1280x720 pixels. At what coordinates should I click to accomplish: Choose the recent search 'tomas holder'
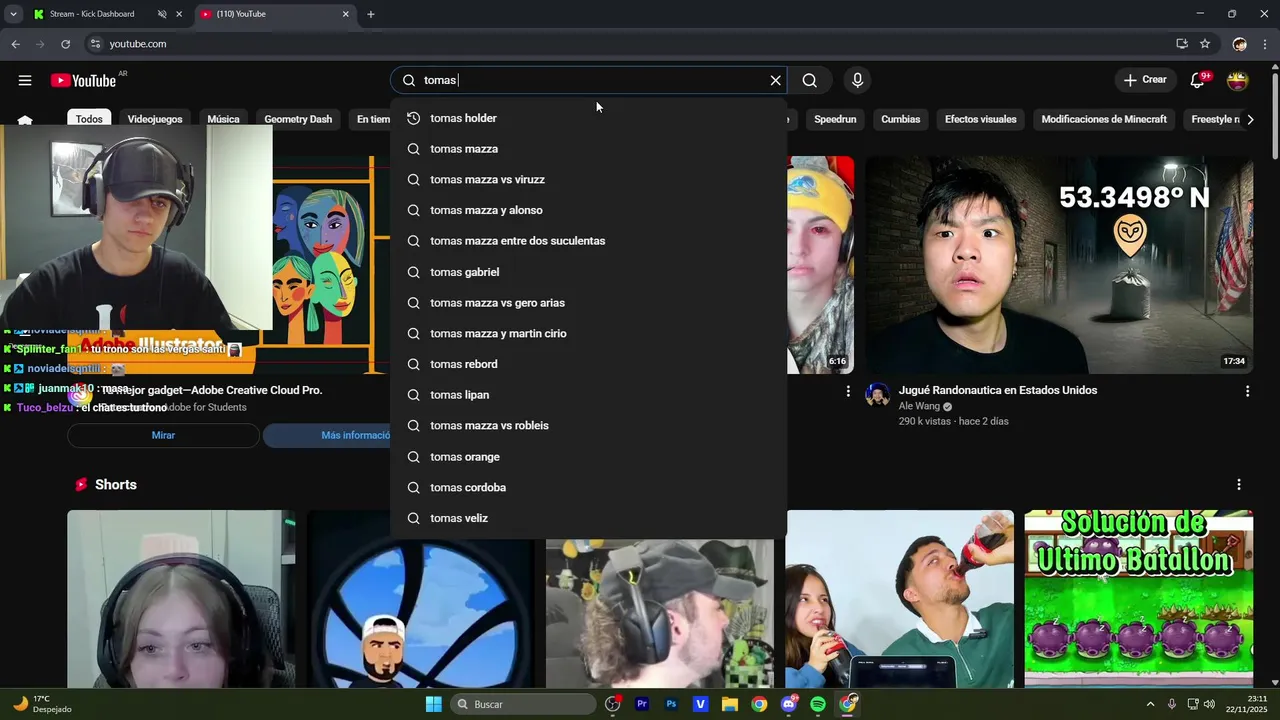pyautogui.click(x=588, y=118)
